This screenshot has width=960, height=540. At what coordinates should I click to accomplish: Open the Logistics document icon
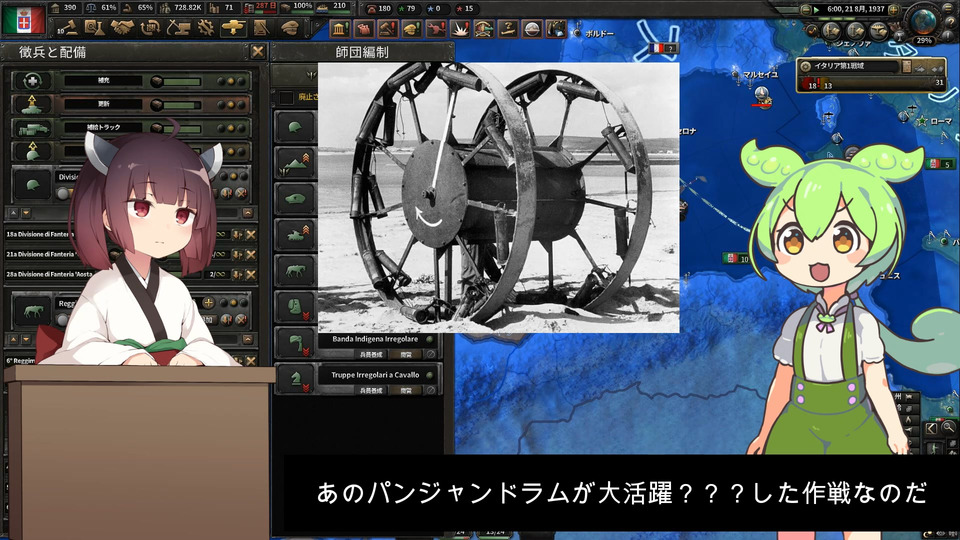pos(261,28)
